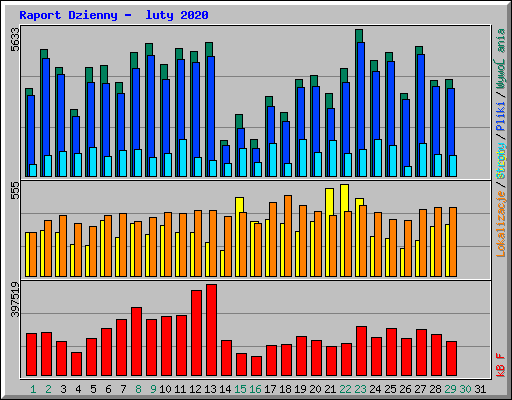Click the red KB bar for day 12
Image resolution: width=512 pixels, height=400 pixels.
[196, 333]
